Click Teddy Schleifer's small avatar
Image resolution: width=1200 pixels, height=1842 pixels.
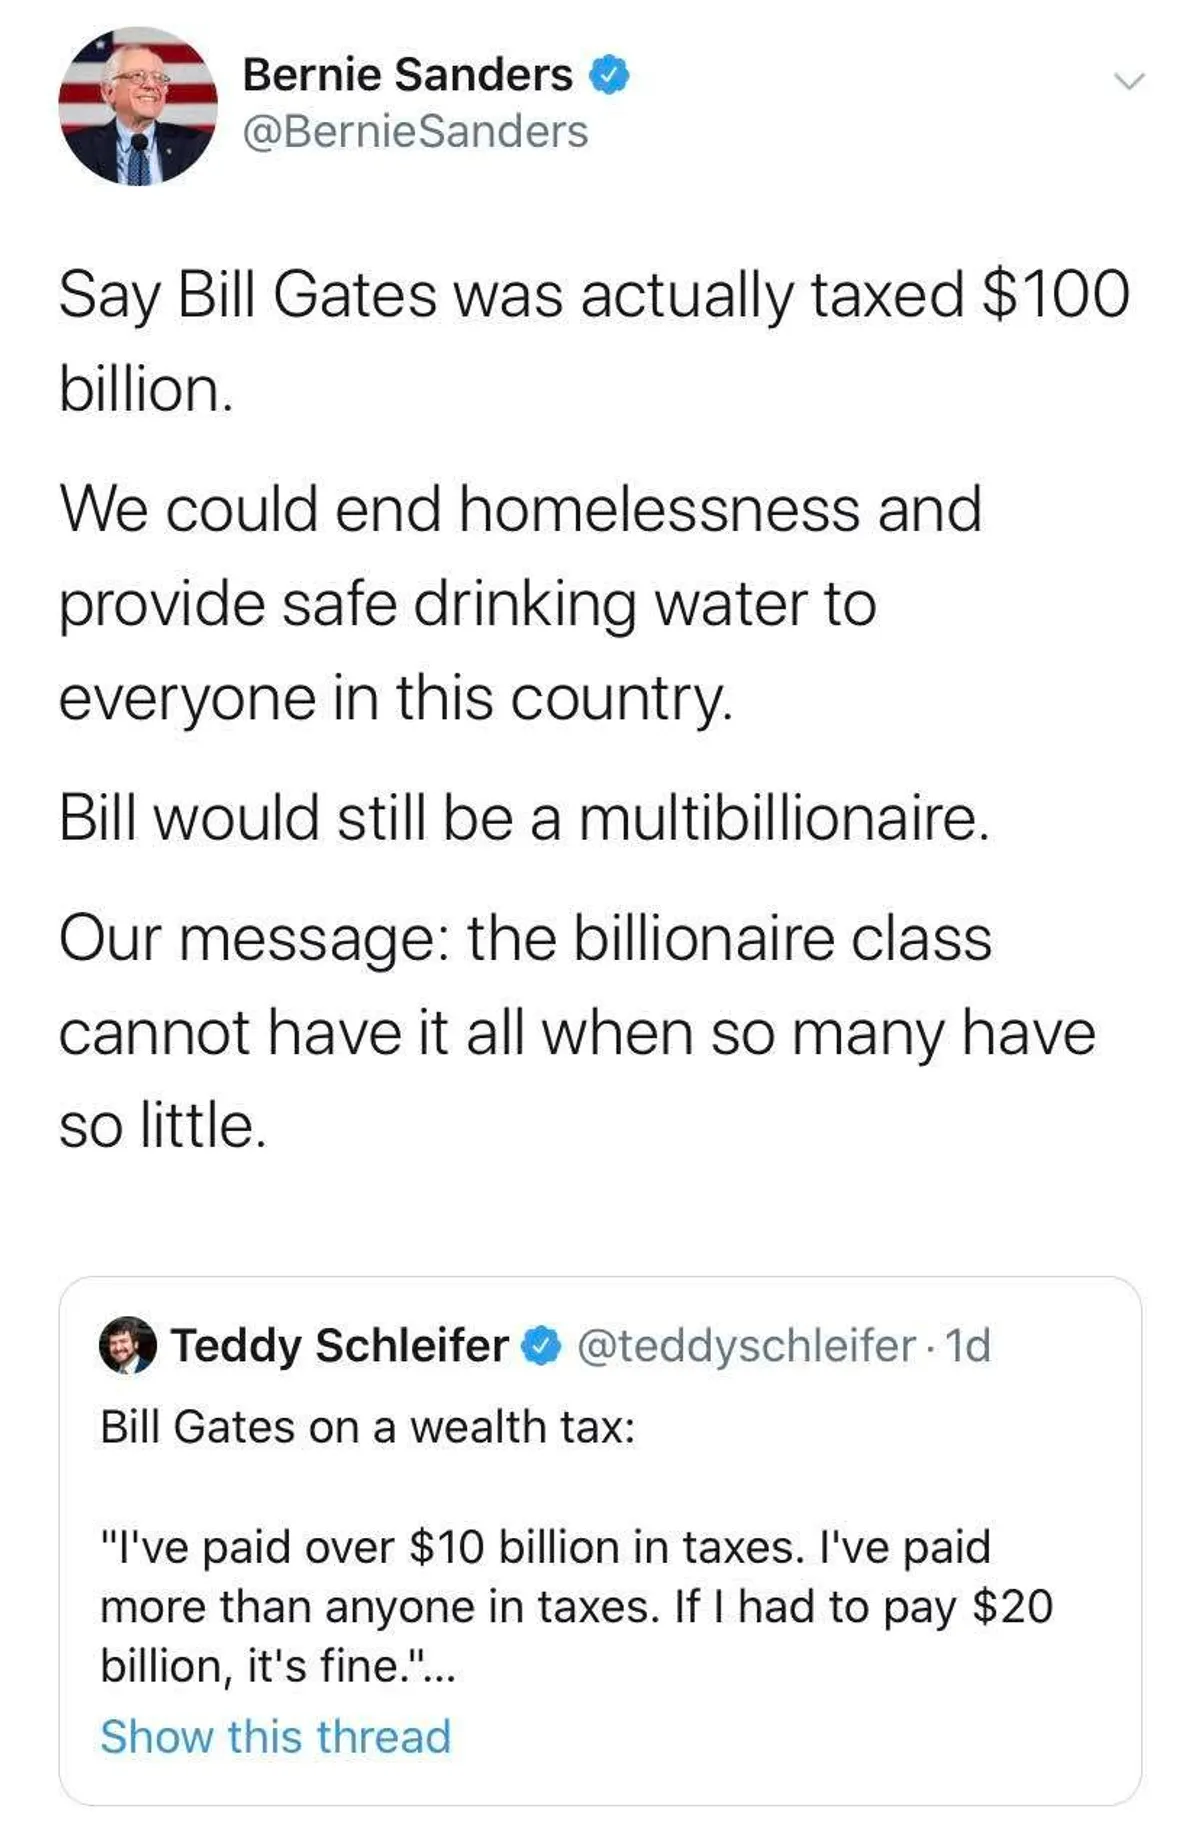tap(127, 1346)
